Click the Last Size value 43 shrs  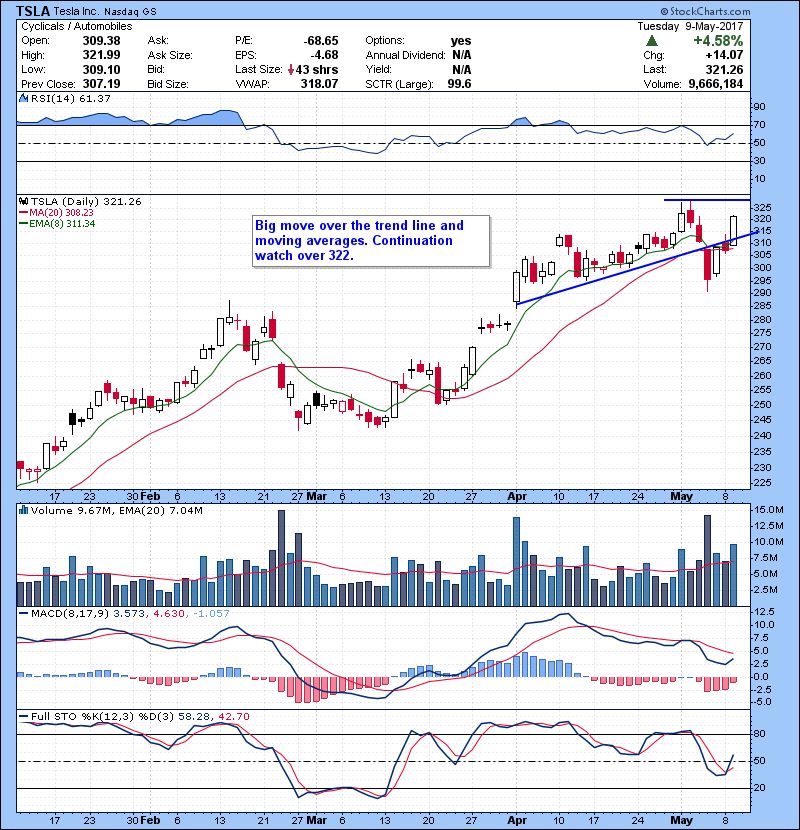317,70
